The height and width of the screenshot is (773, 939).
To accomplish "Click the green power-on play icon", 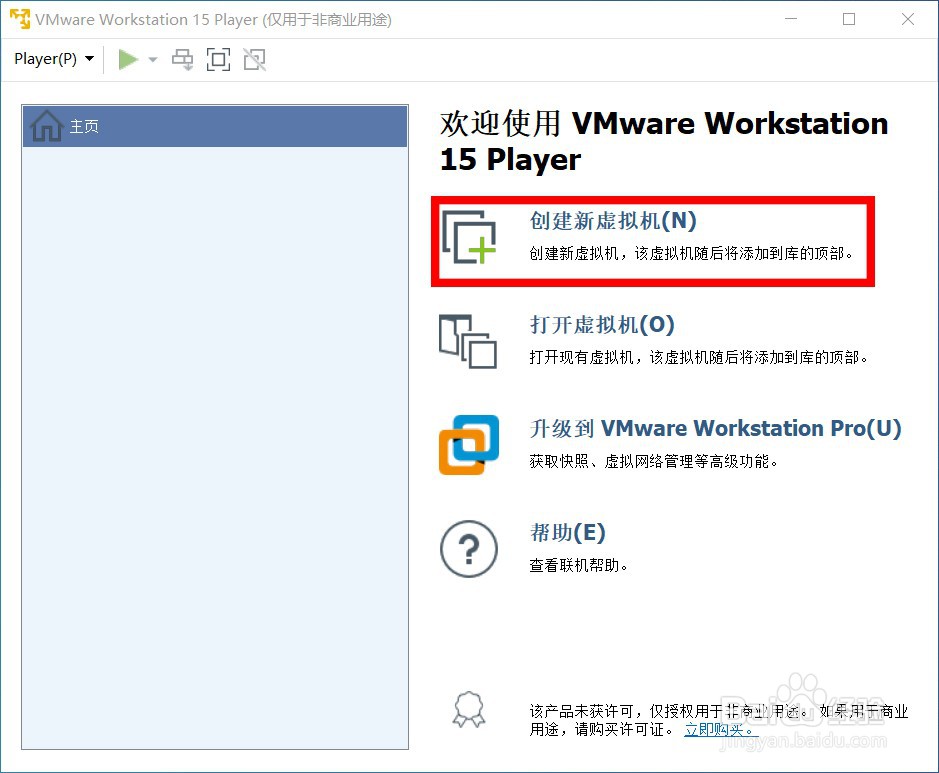I will (128, 59).
